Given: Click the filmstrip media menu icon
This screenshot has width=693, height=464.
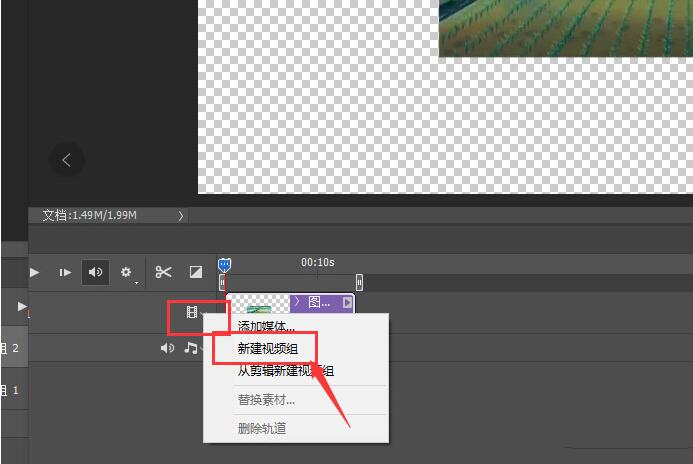Looking at the screenshot, I should click(192, 312).
